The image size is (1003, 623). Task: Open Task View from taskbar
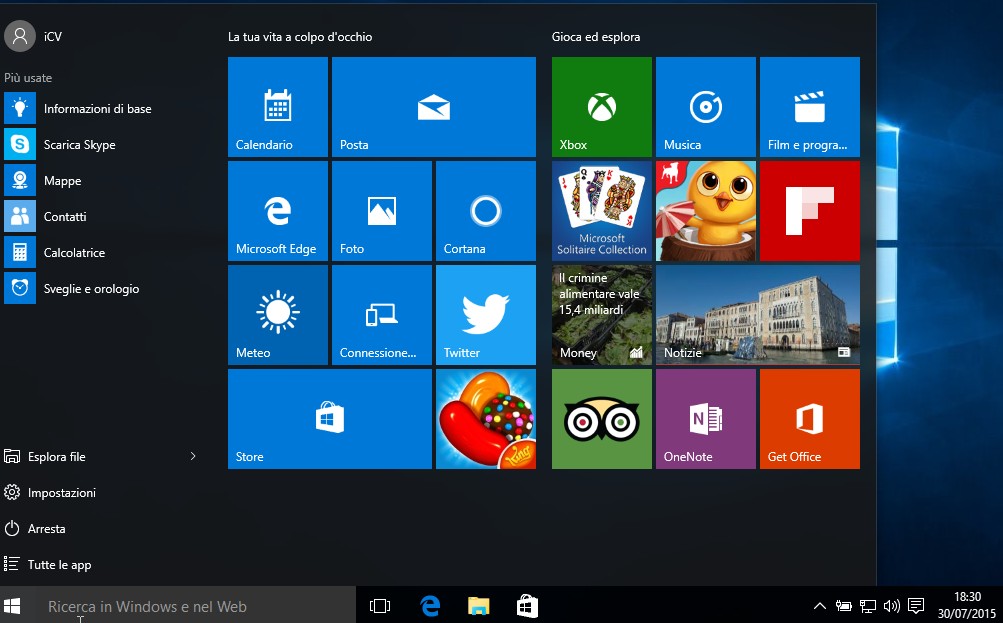tap(380, 606)
